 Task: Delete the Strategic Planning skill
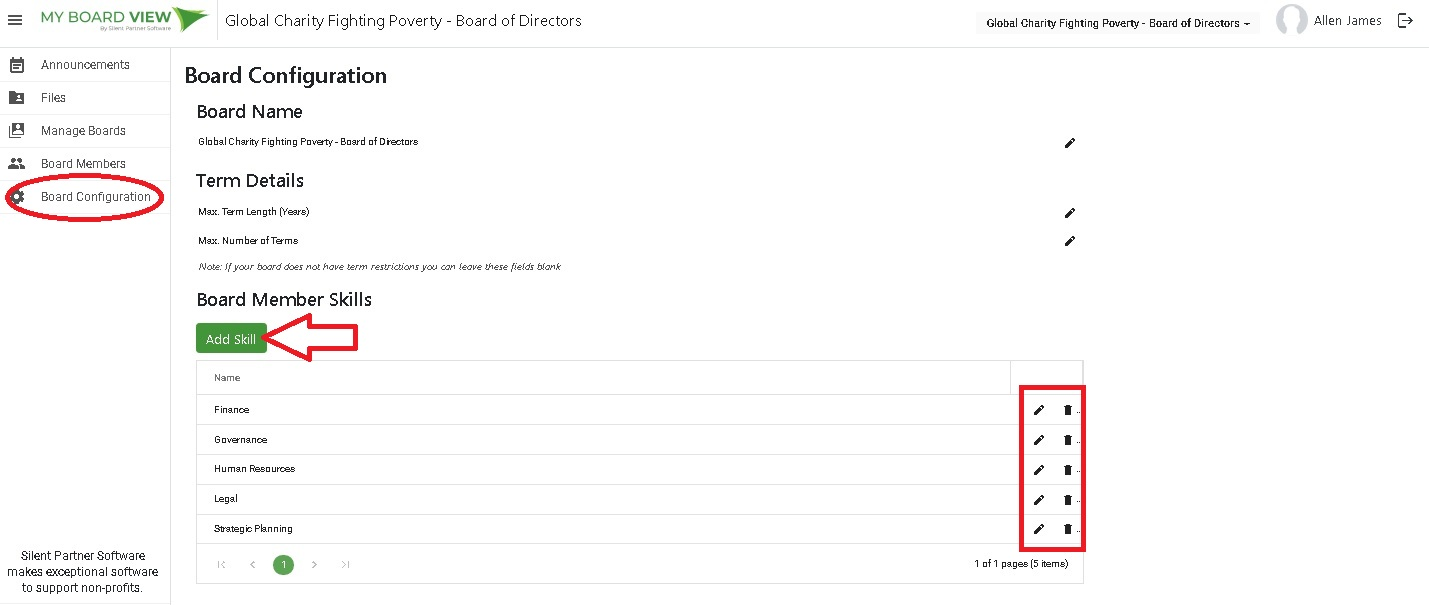click(1067, 529)
